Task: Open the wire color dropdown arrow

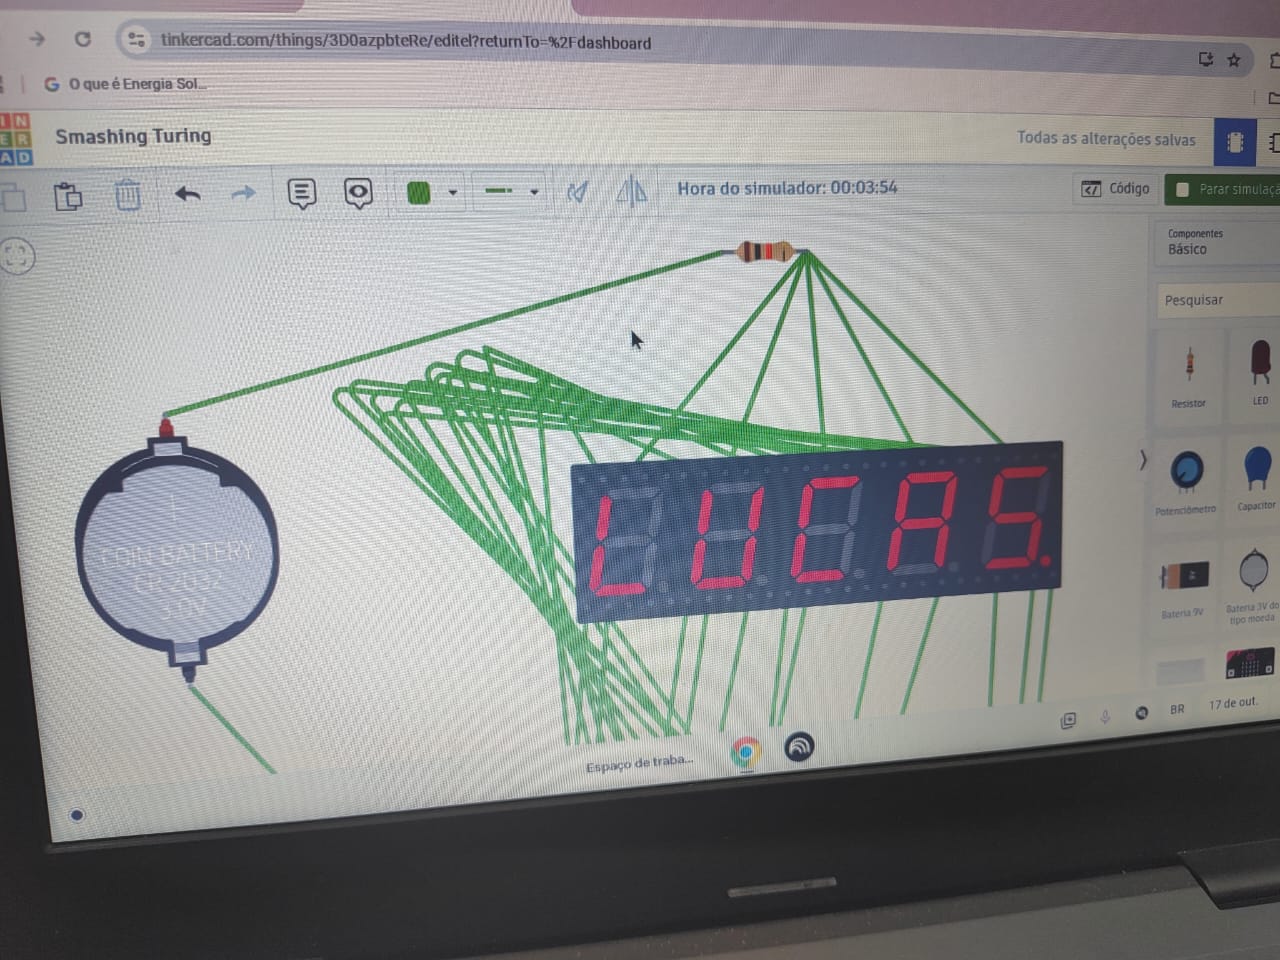Action: (453, 192)
